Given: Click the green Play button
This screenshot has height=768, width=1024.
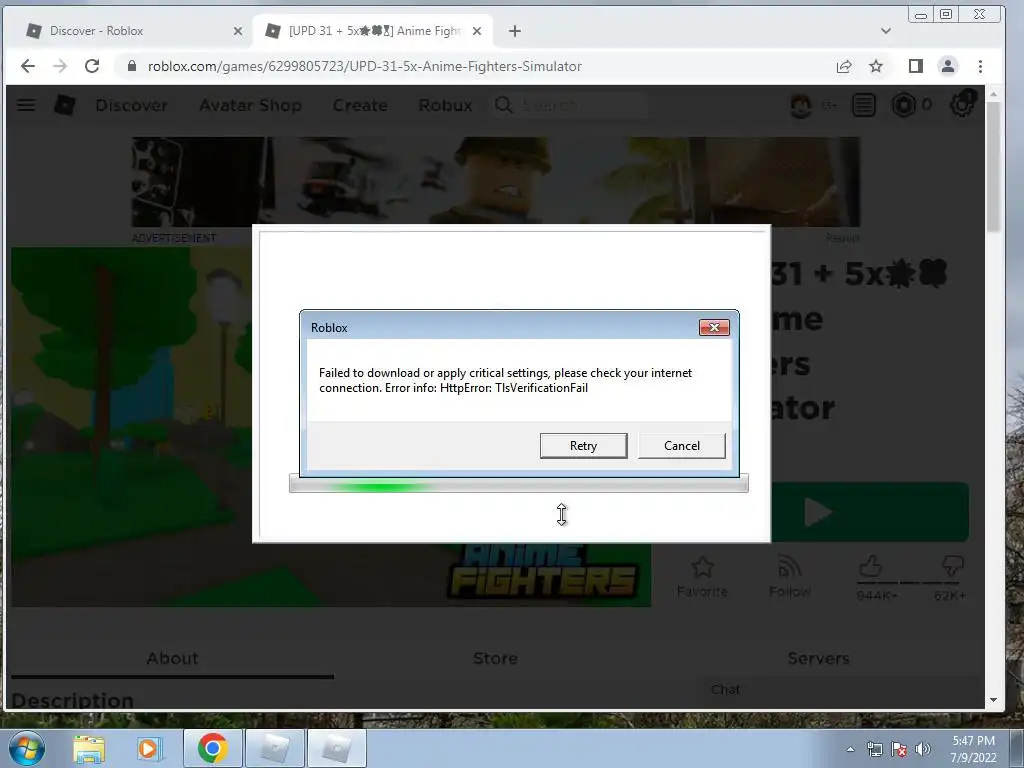Looking at the screenshot, I should pos(869,512).
